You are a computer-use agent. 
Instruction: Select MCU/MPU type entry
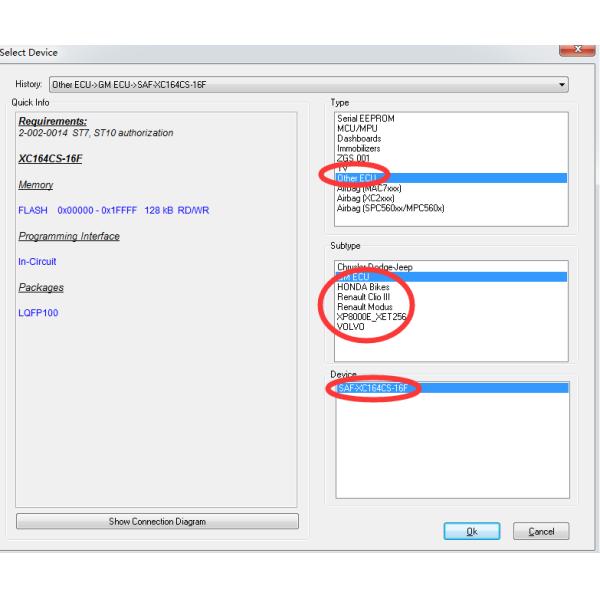click(360, 128)
